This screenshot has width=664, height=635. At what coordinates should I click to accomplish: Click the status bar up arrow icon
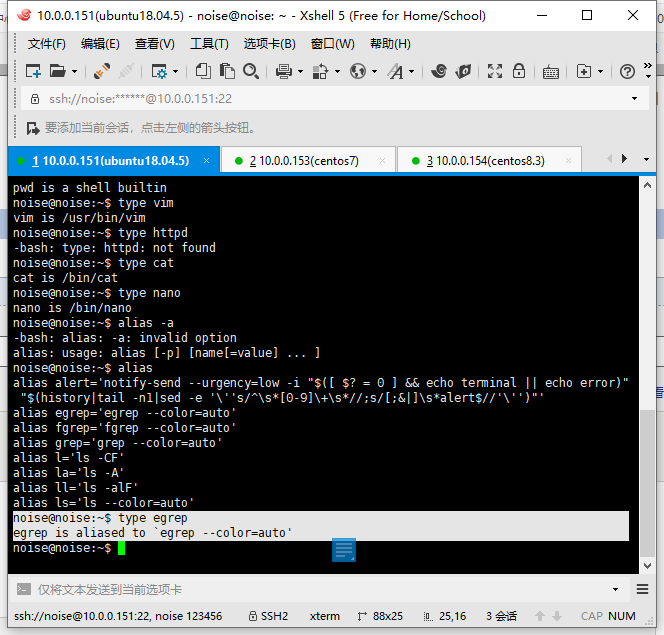pyautogui.click(x=540, y=616)
